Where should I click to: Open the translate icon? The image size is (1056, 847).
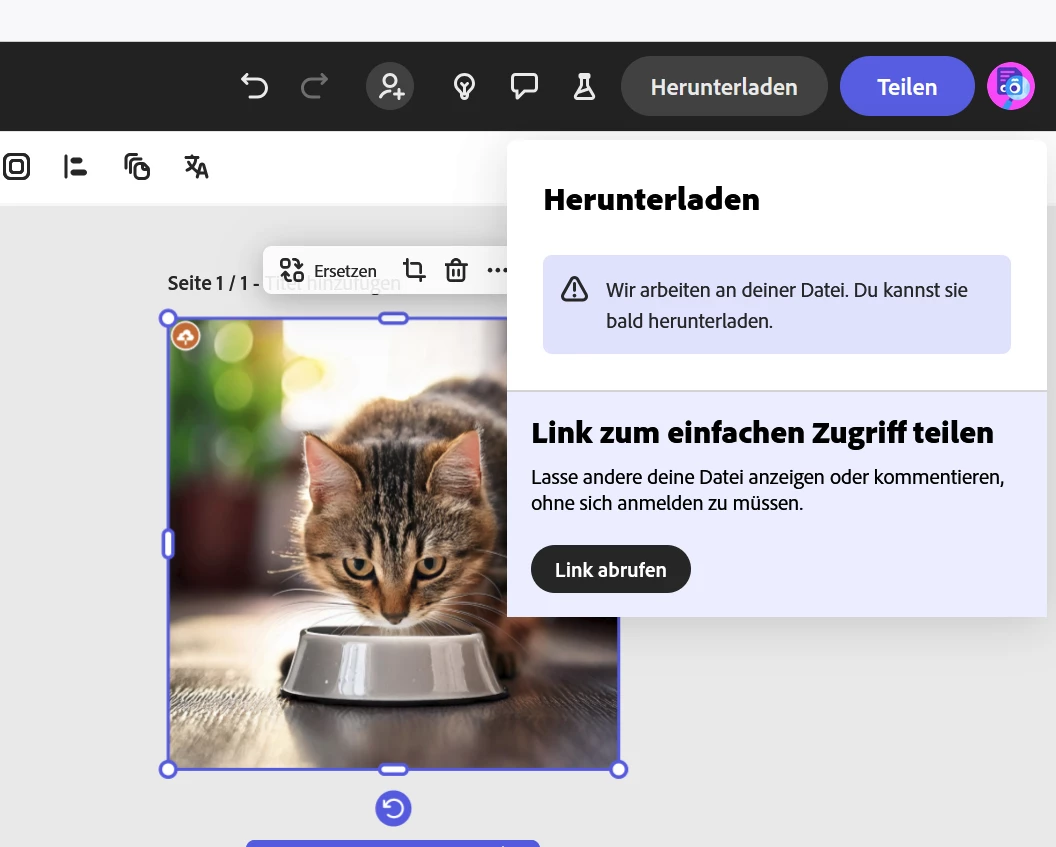(196, 167)
